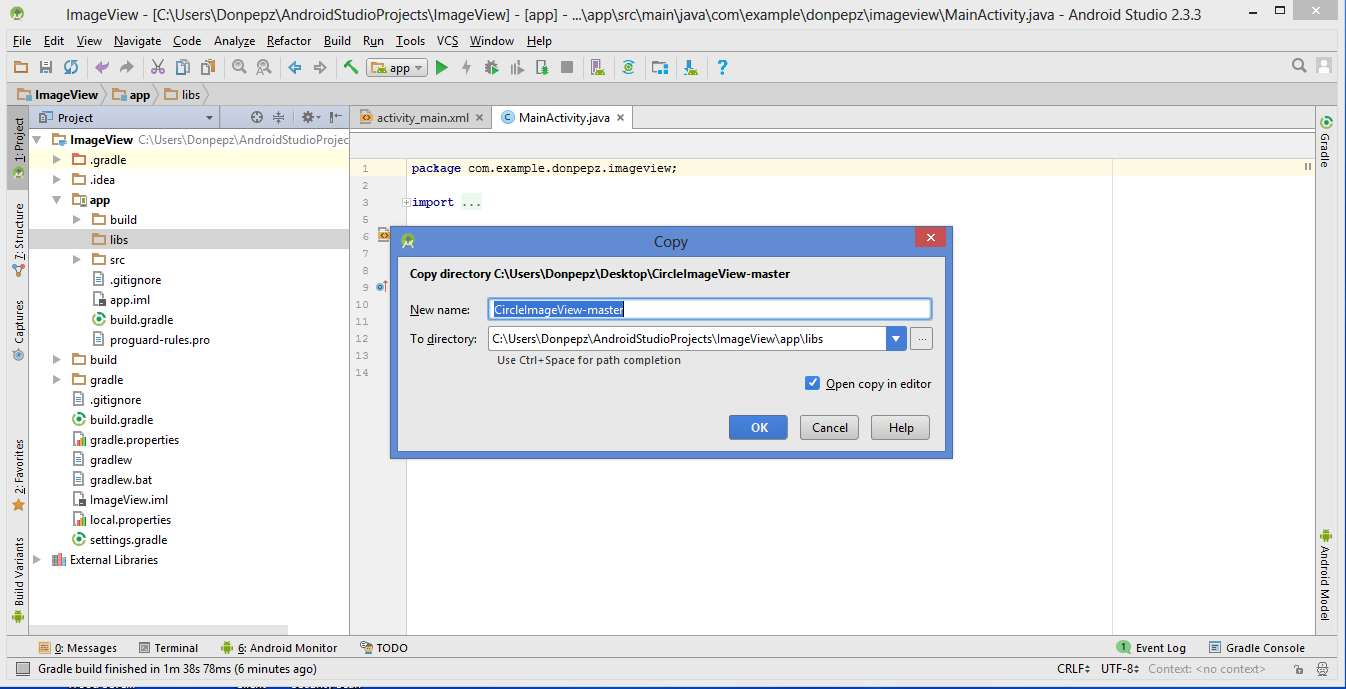This screenshot has width=1346, height=689.
Task: Open the Project Structure icon
Action: (659, 67)
